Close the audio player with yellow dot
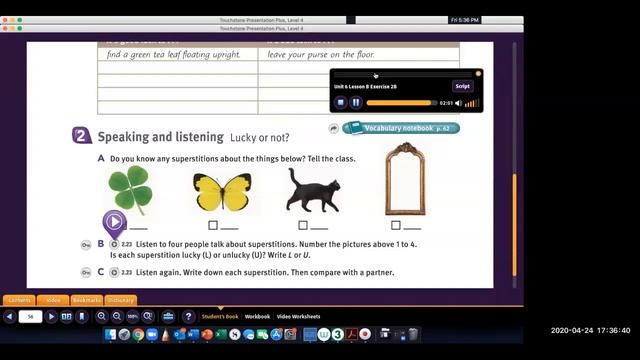 pyautogui.click(x=478, y=74)
